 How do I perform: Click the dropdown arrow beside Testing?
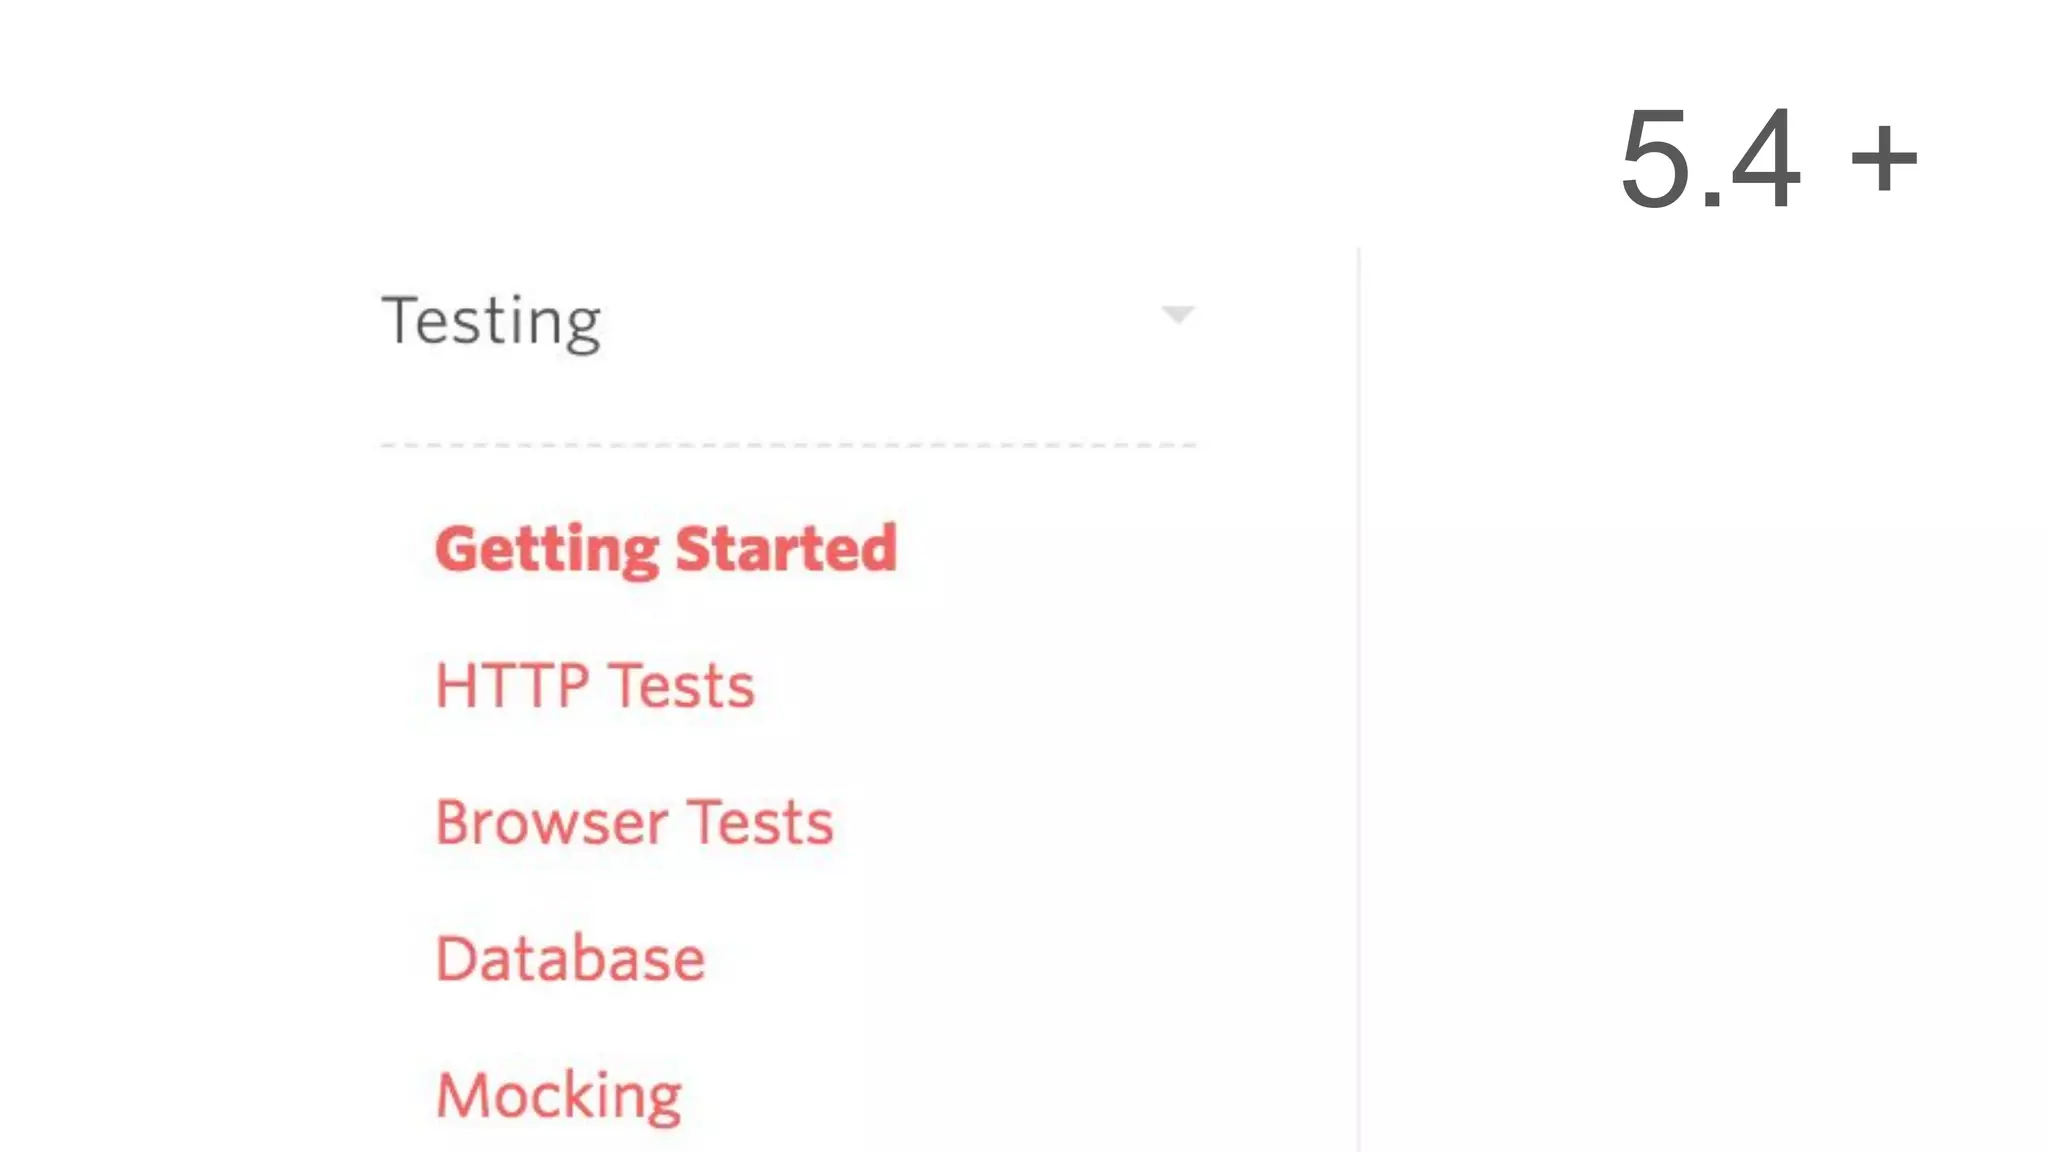(x=1178, y=315)
